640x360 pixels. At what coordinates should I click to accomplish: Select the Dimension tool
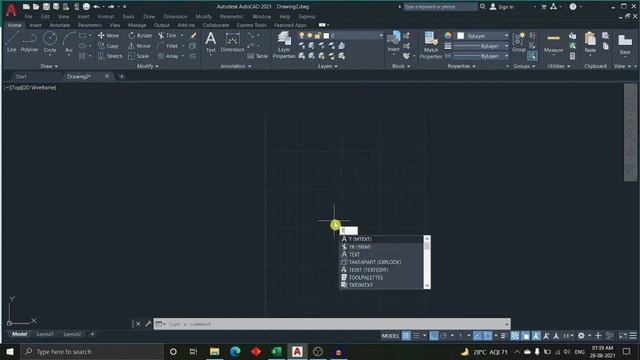pyautogui.click(x=232, y=42)
